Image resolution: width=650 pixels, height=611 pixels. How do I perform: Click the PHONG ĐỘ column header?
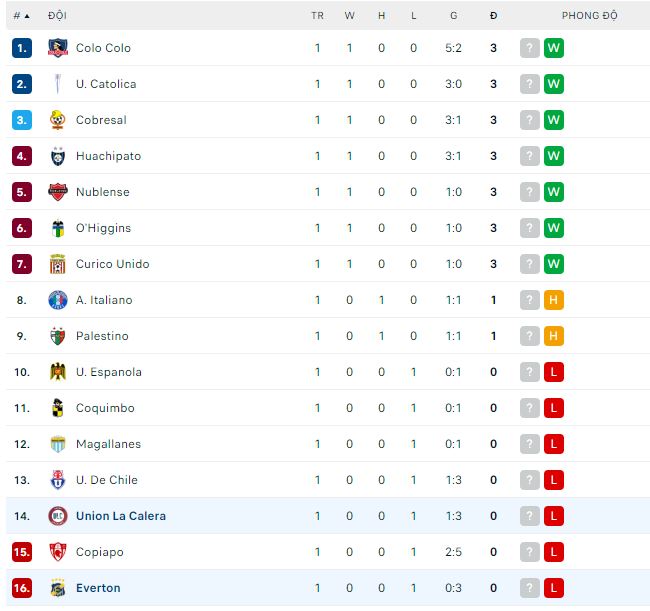click(589, 16)
